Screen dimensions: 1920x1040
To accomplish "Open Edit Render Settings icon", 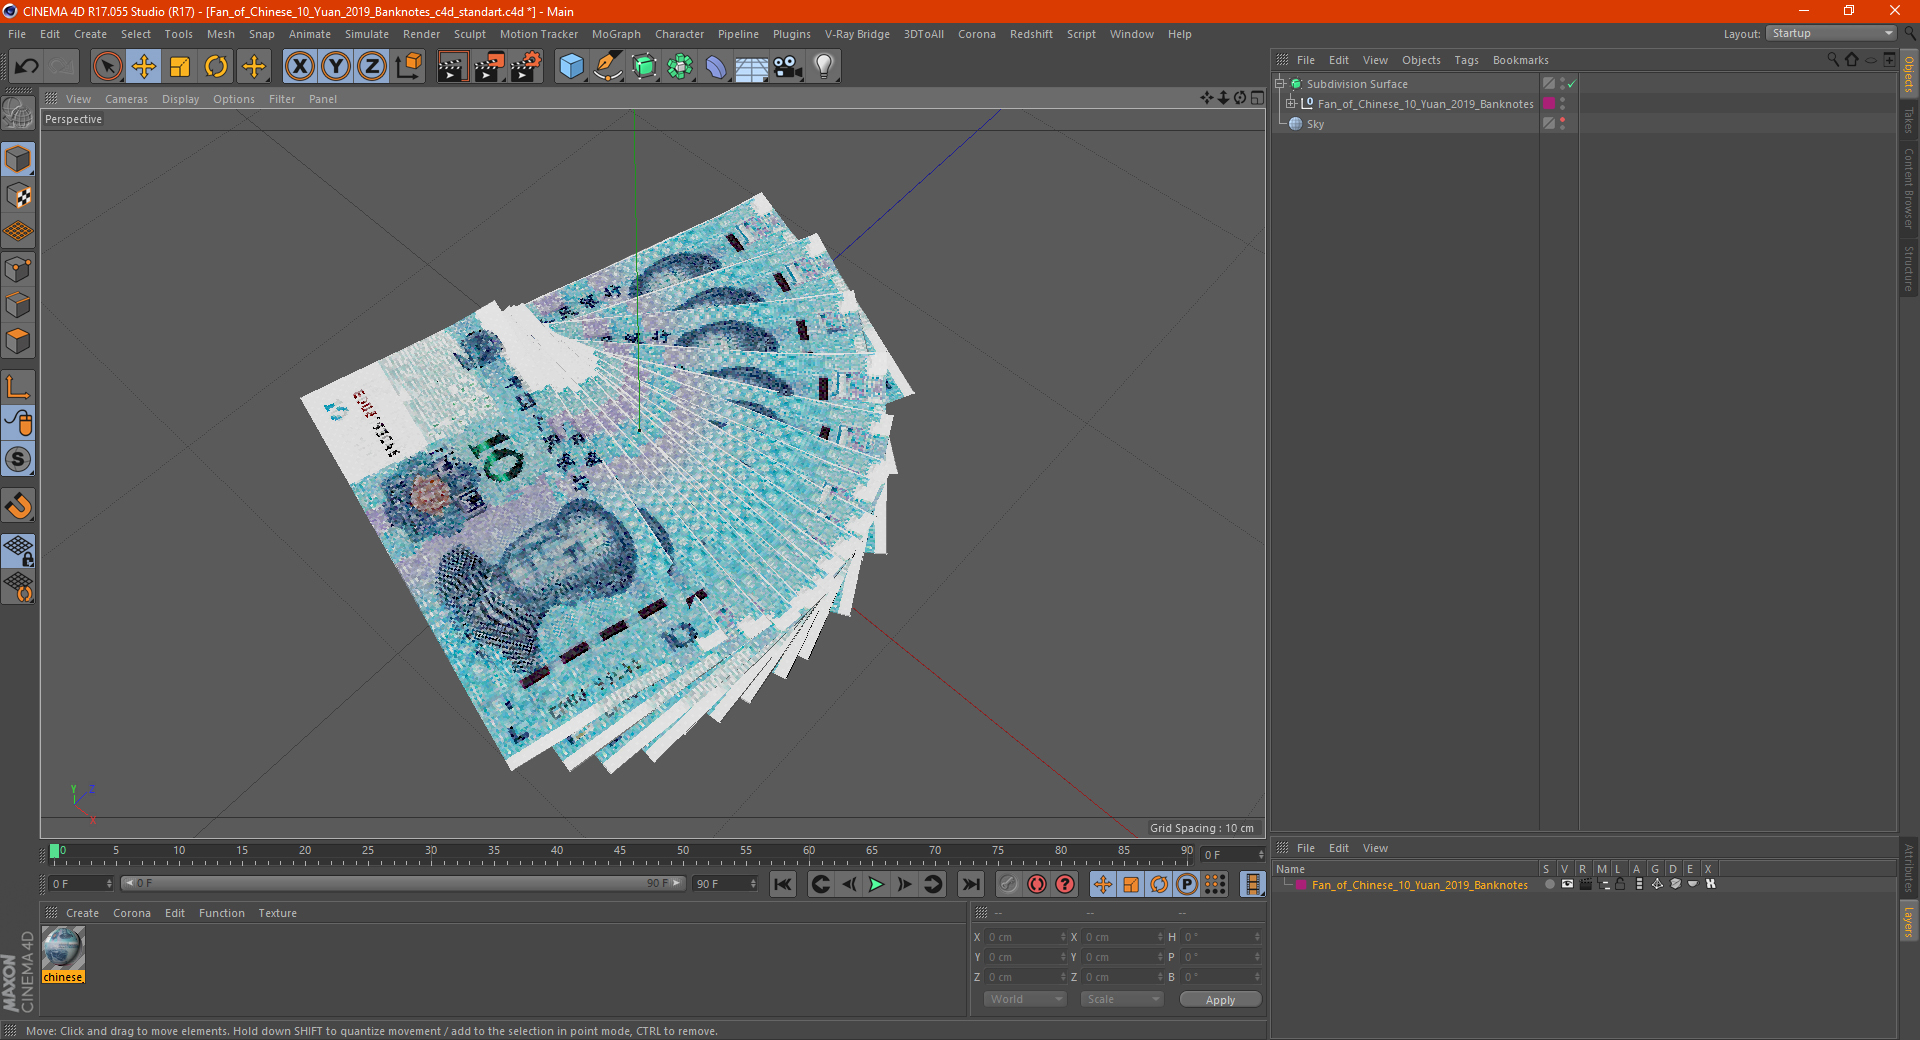I will (x=526, y=67).
